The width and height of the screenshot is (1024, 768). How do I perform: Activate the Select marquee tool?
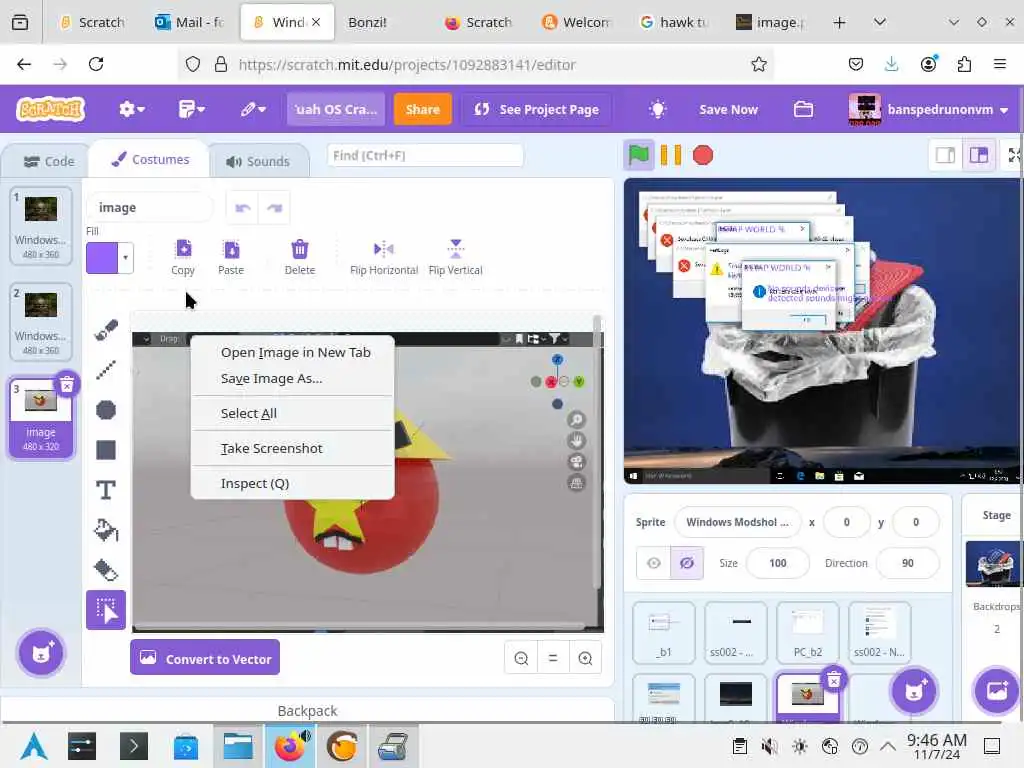(106, 610)
